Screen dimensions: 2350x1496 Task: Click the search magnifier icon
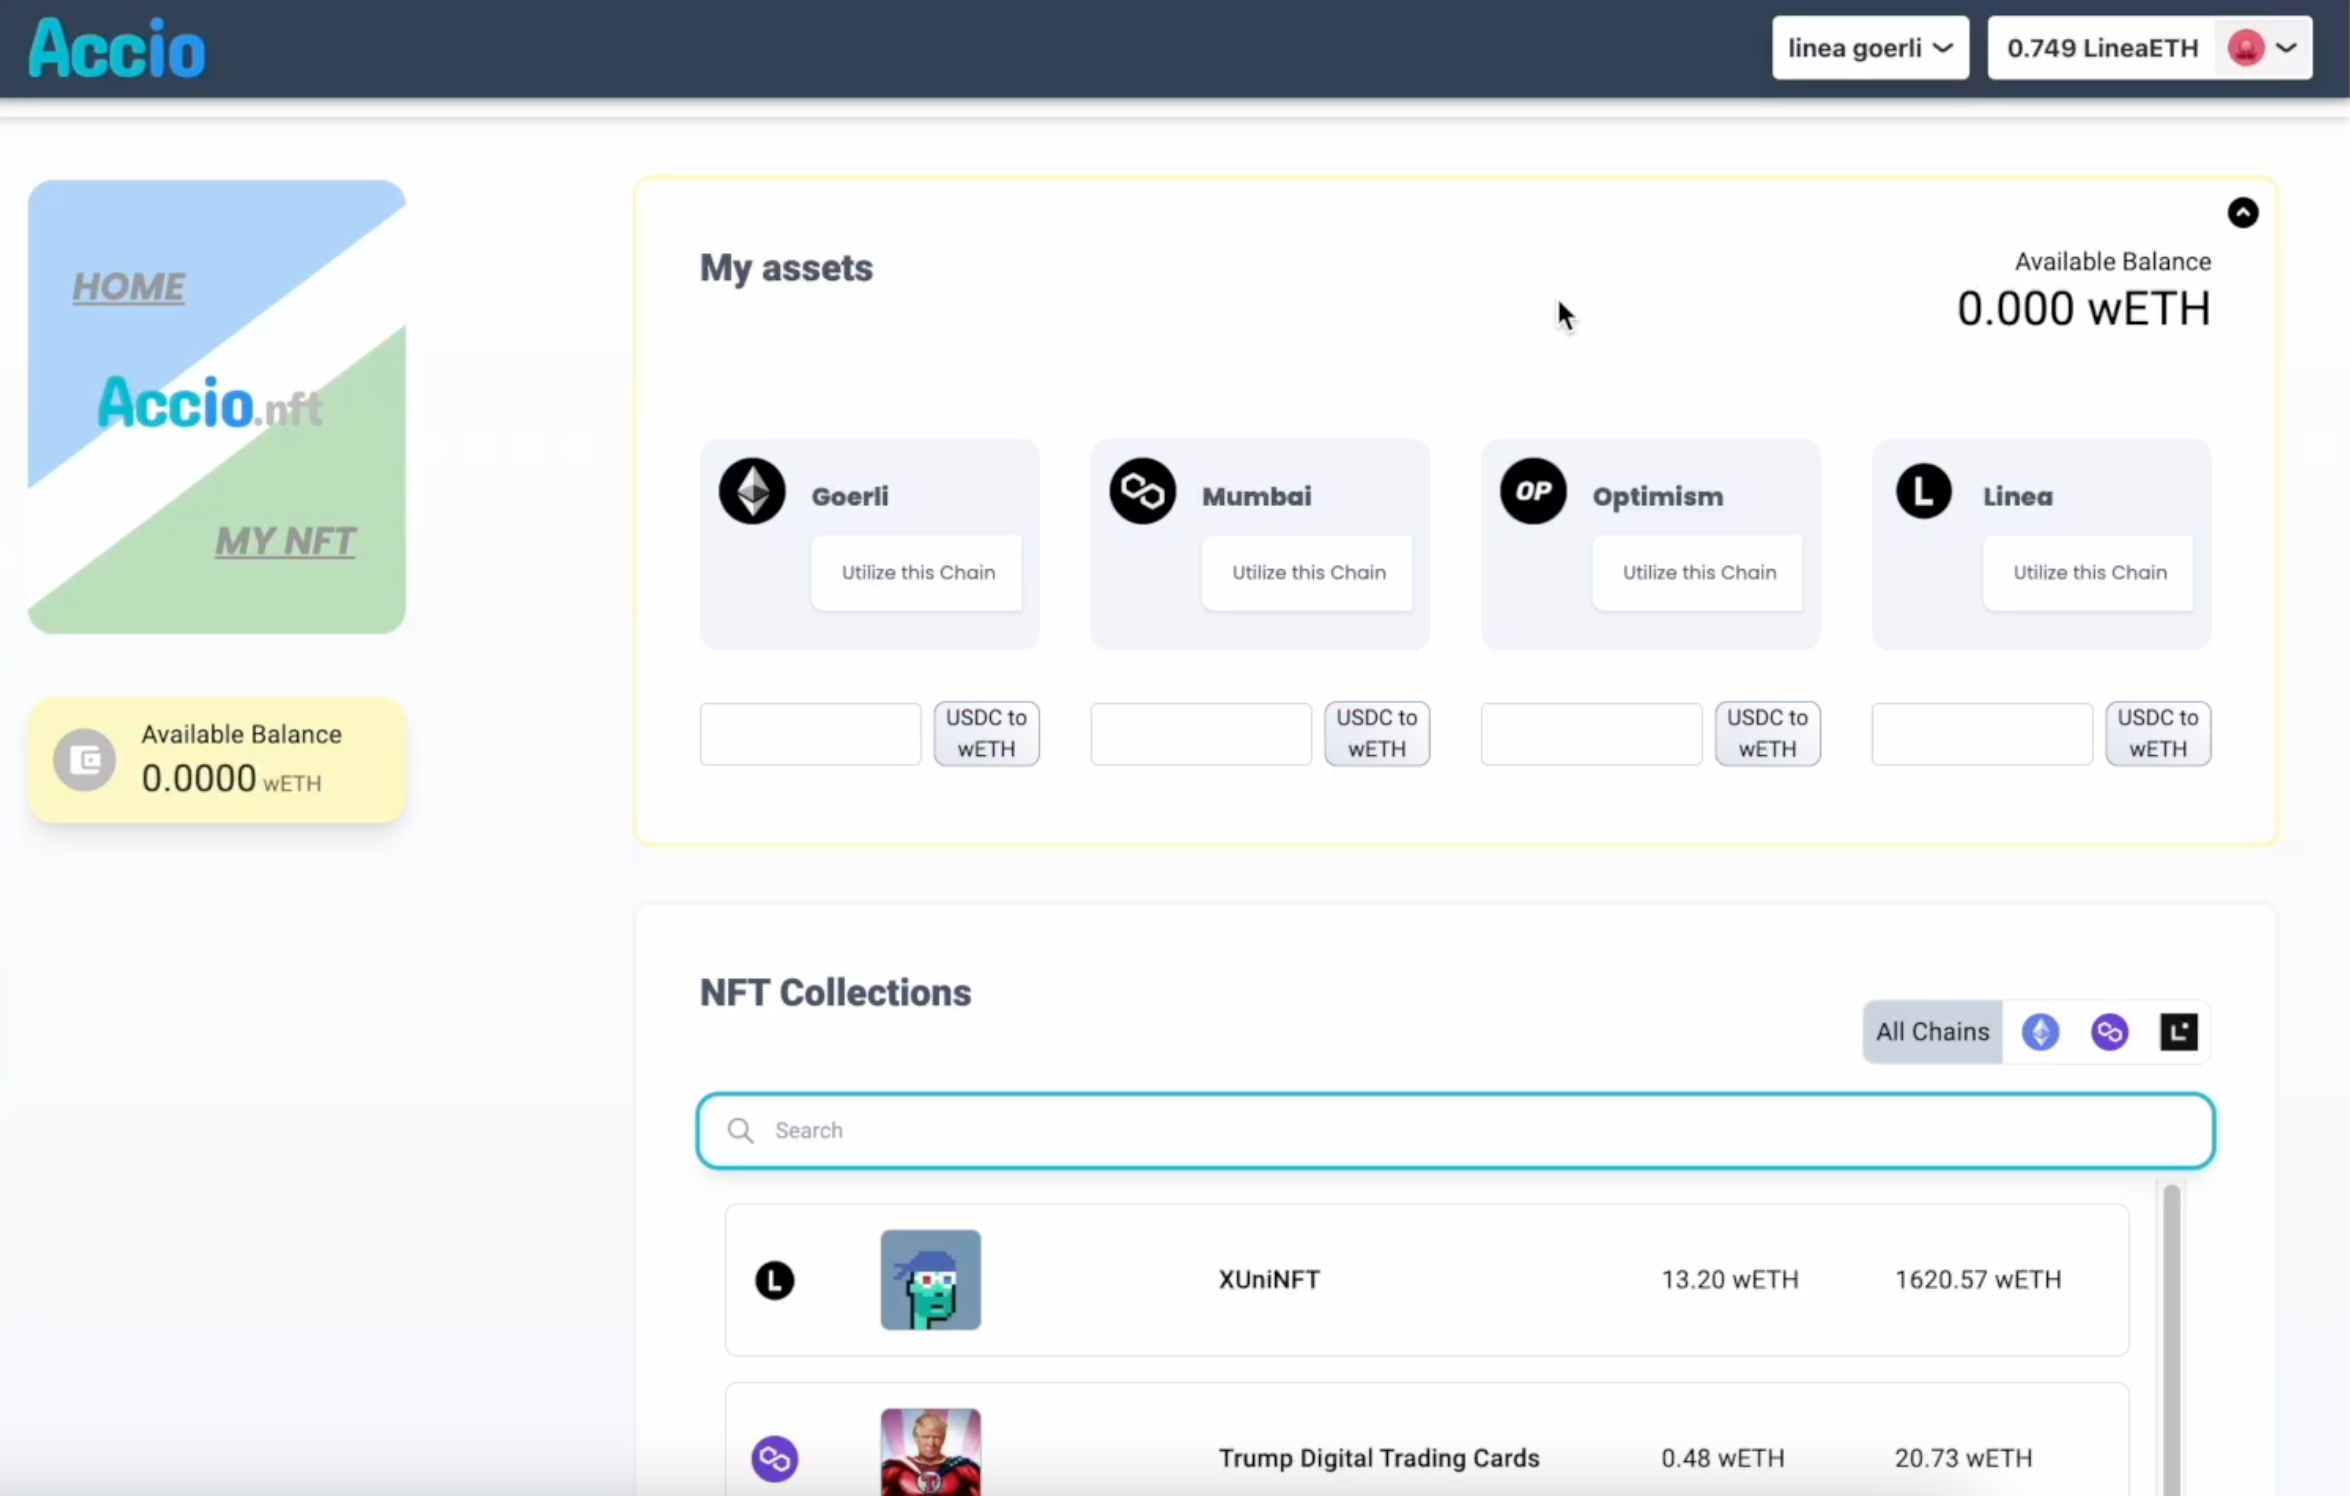(740, 1130)
